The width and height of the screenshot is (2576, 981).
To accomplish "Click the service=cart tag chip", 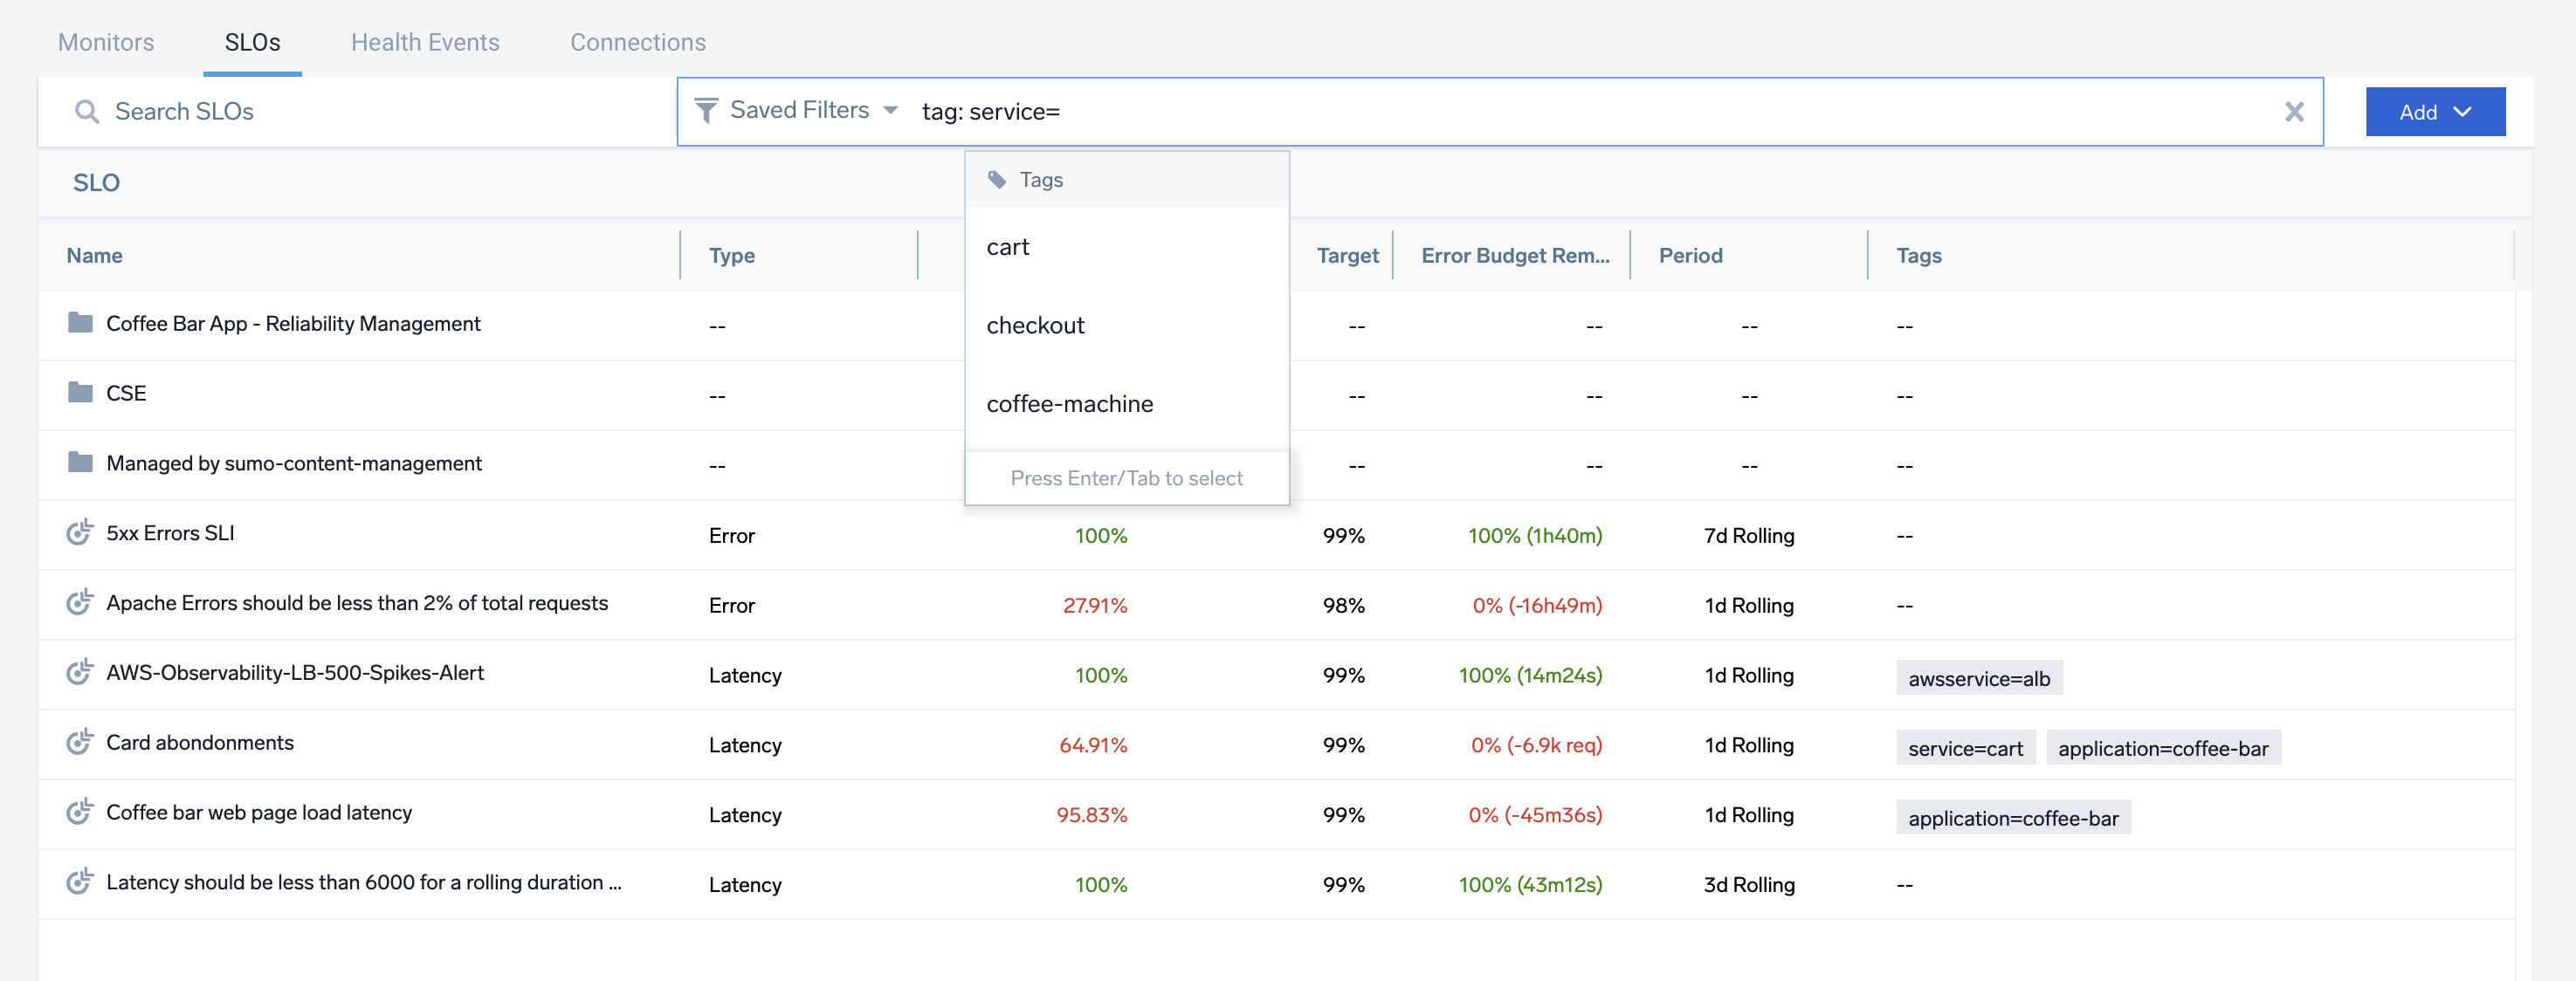I will coord(1964,748).
